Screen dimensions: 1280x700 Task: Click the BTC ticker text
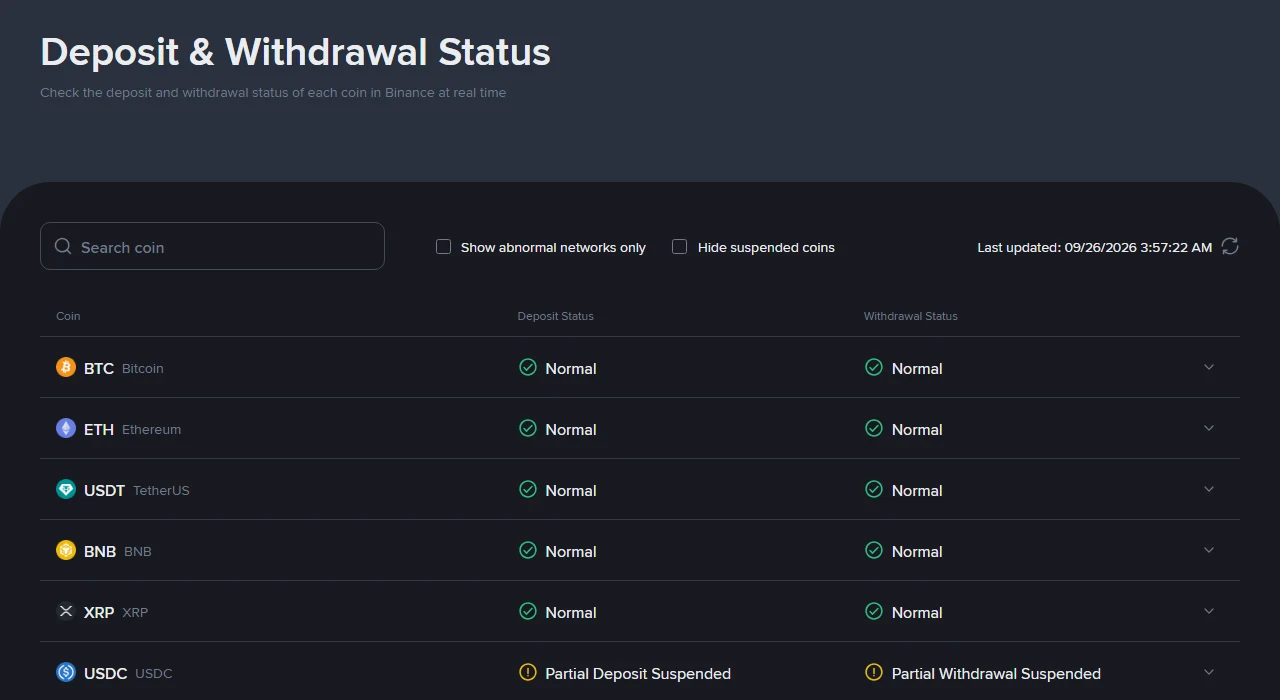[99, 368]
